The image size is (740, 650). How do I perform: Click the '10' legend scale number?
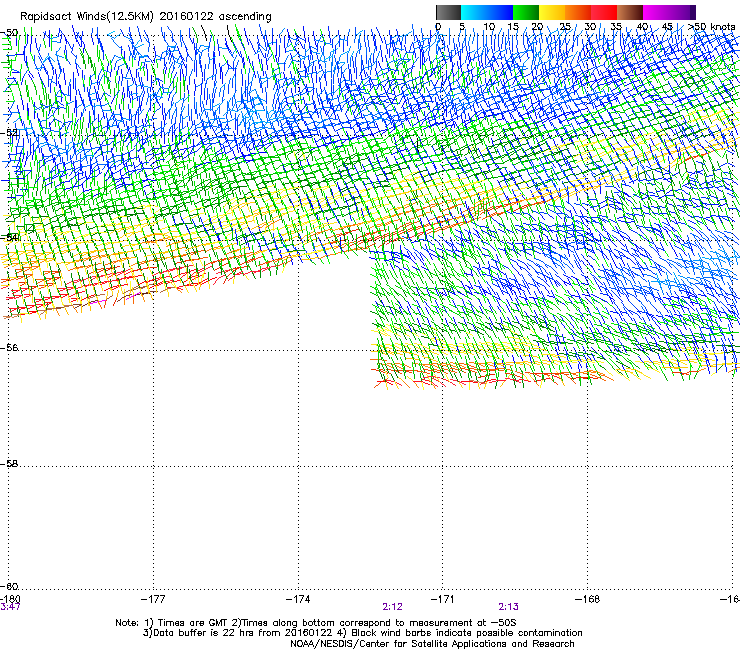489,27
